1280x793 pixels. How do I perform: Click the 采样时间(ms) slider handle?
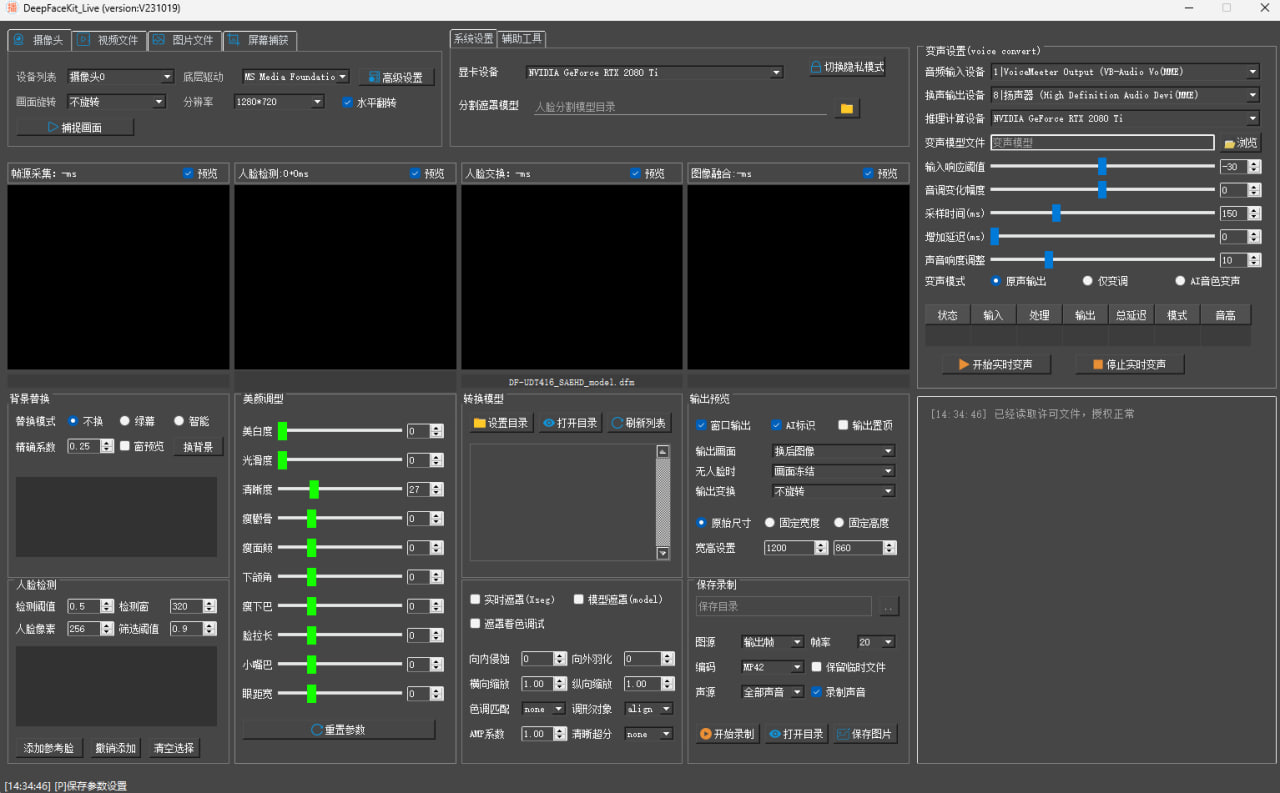[1056, 213]
